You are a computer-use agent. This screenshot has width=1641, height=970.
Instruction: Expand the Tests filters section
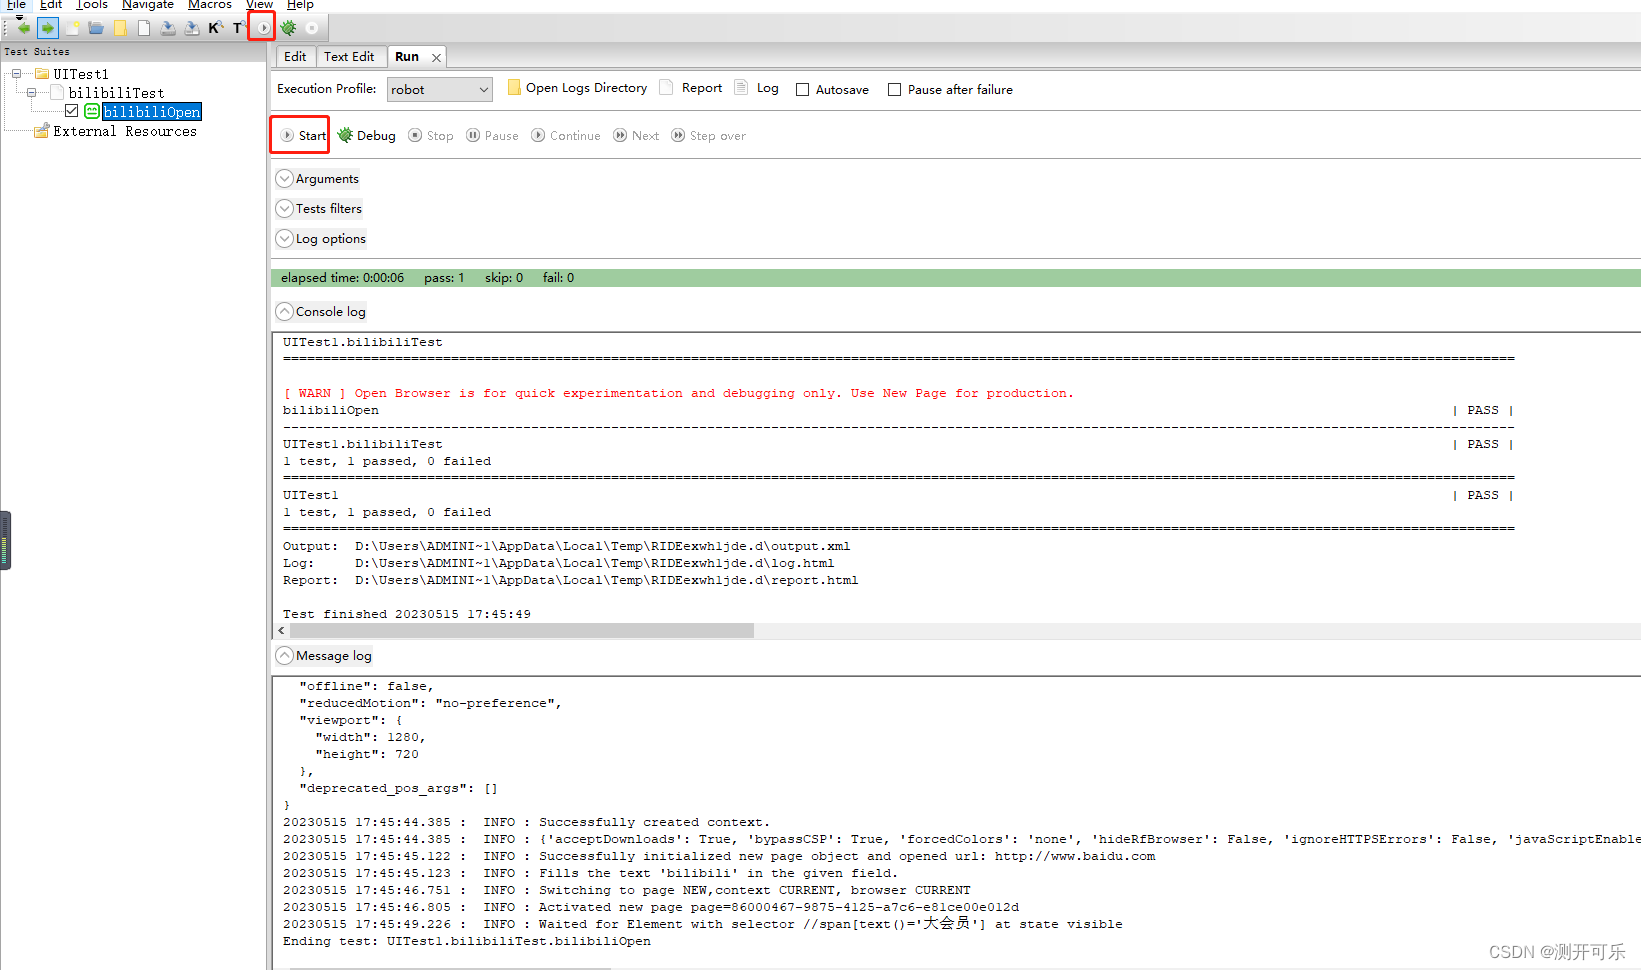click(285, 209)
